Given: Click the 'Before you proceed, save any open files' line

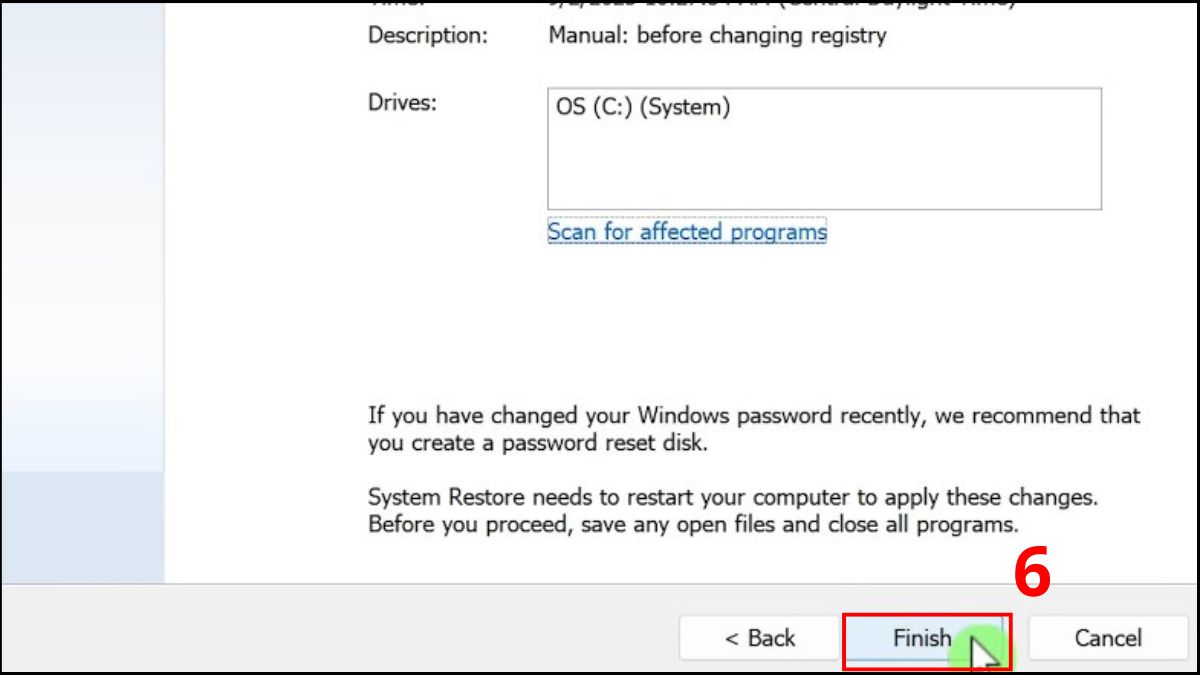Looking at the screenshot, I should click(x=693, y=524).
